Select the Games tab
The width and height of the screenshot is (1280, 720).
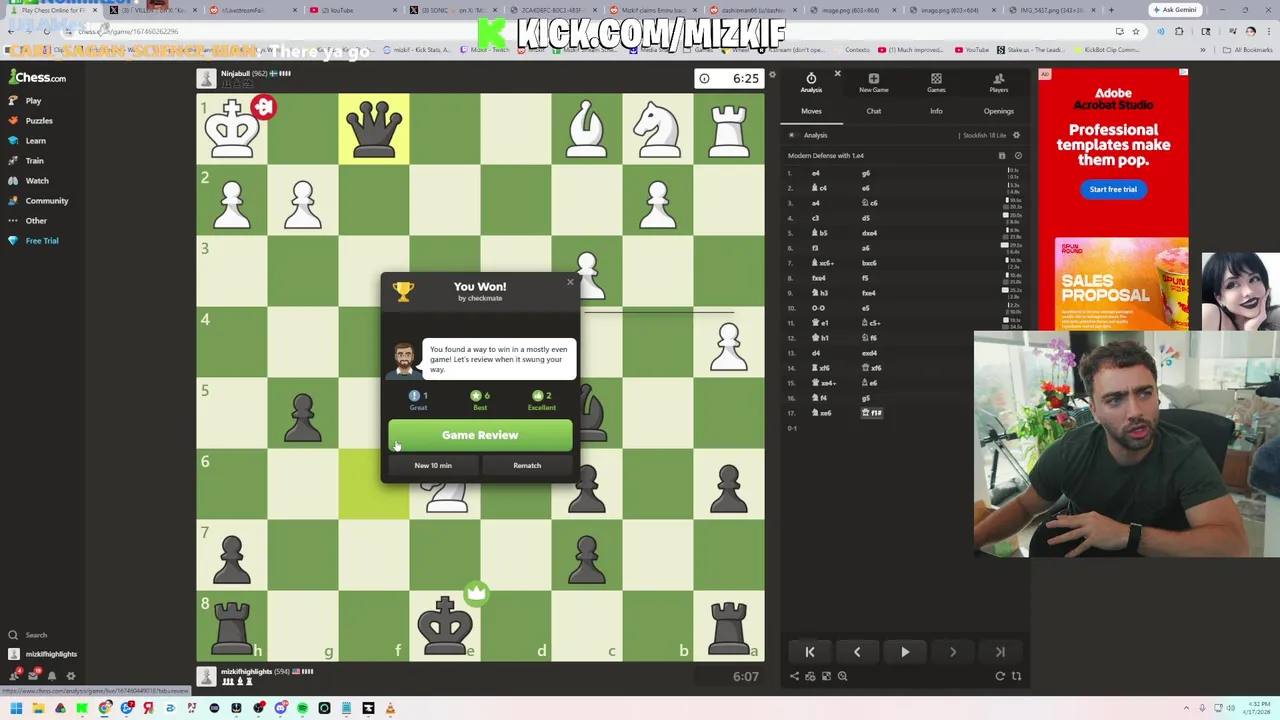[936, 83]
